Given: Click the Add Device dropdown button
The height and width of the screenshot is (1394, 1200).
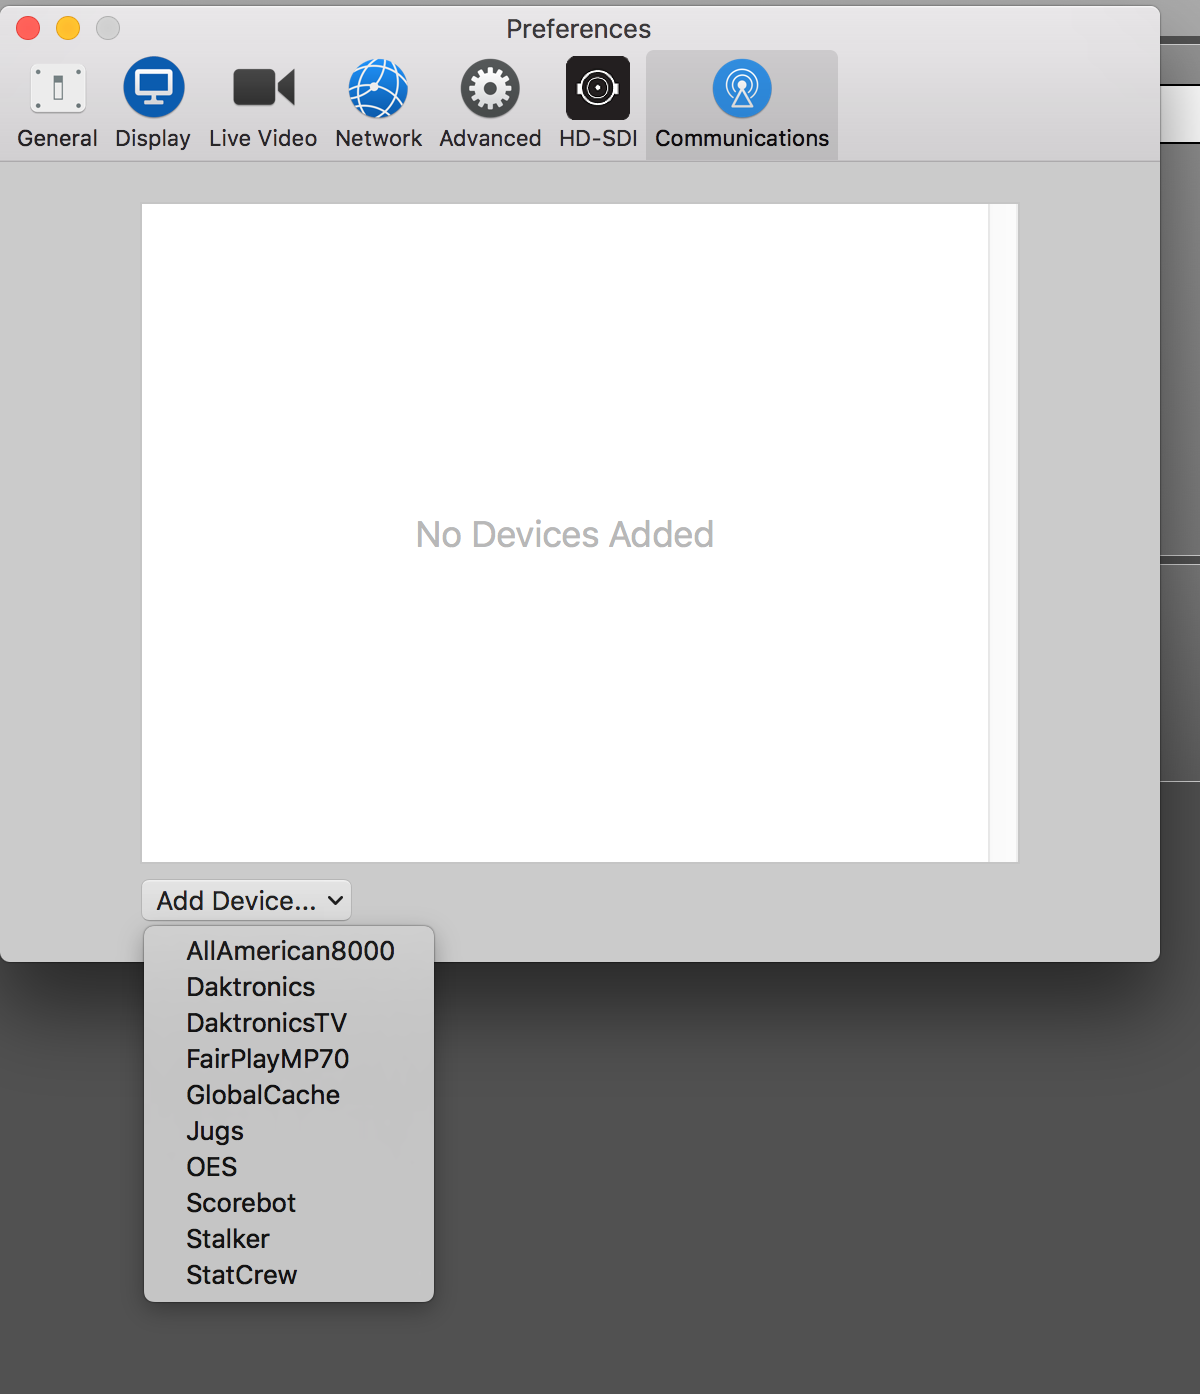Looking at the screenshot, I should click(x=247, y=900).
